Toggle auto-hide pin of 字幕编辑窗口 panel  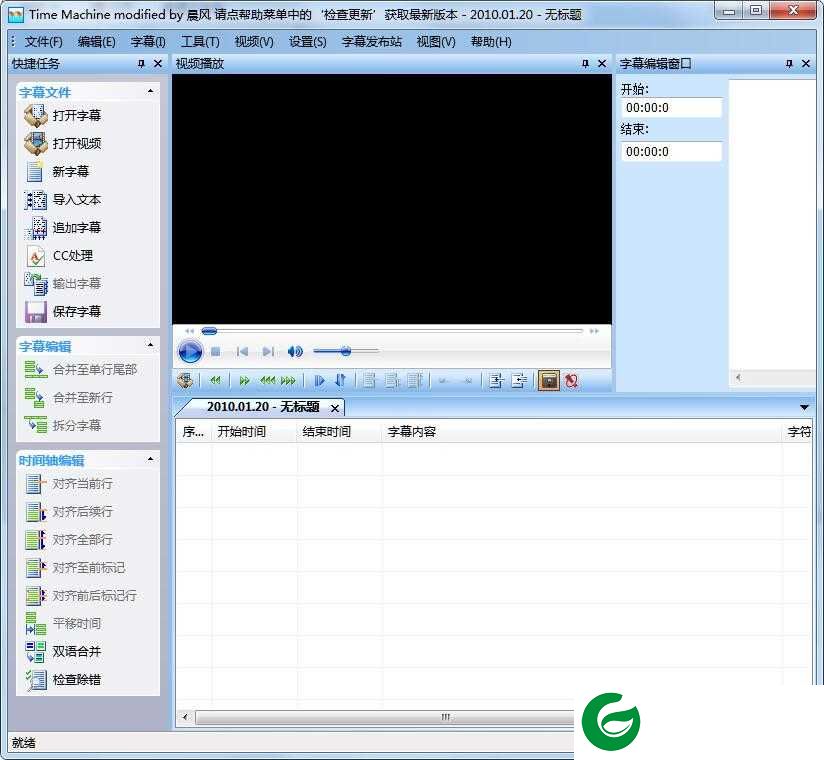coord(789,64)
